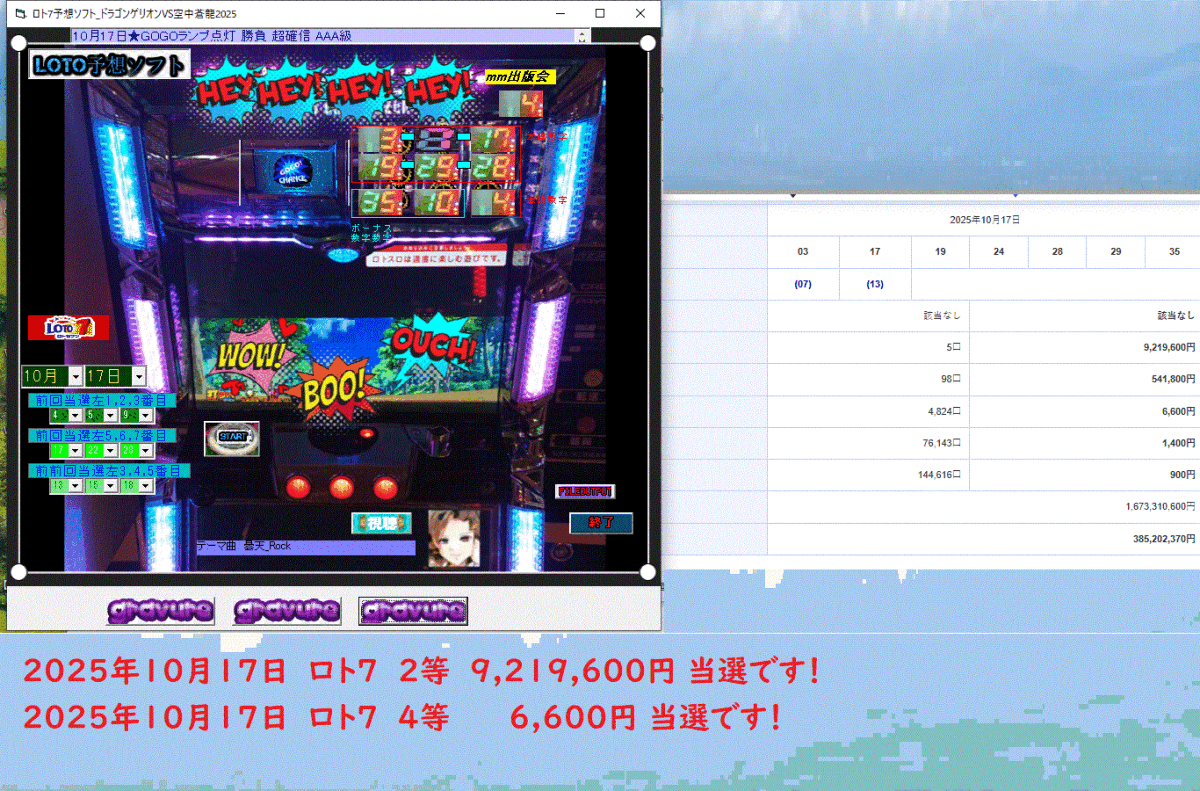Open the dropdown showing value 18
Image resolution: width=1200 pixels, height=791 pixels.
click(x=145, y=485)
